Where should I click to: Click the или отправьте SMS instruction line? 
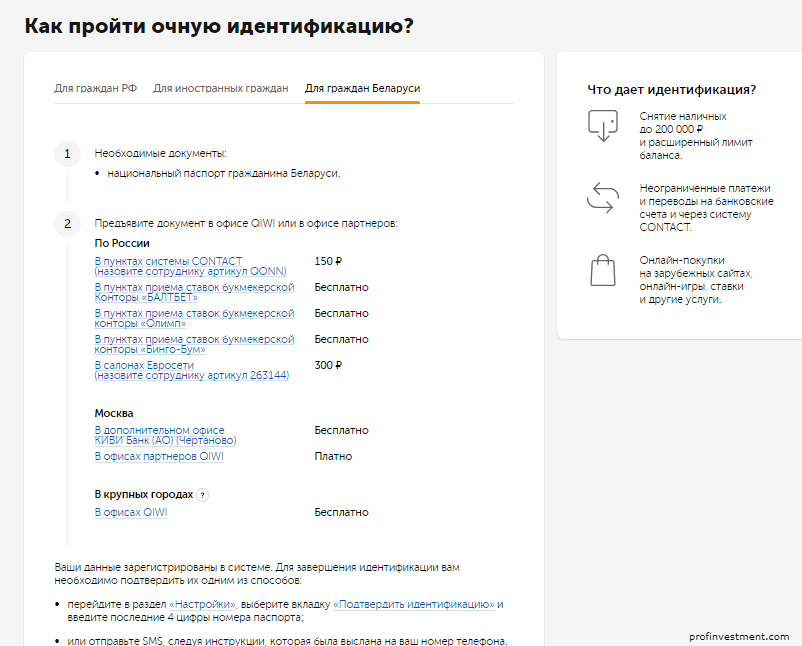(287, 641)
